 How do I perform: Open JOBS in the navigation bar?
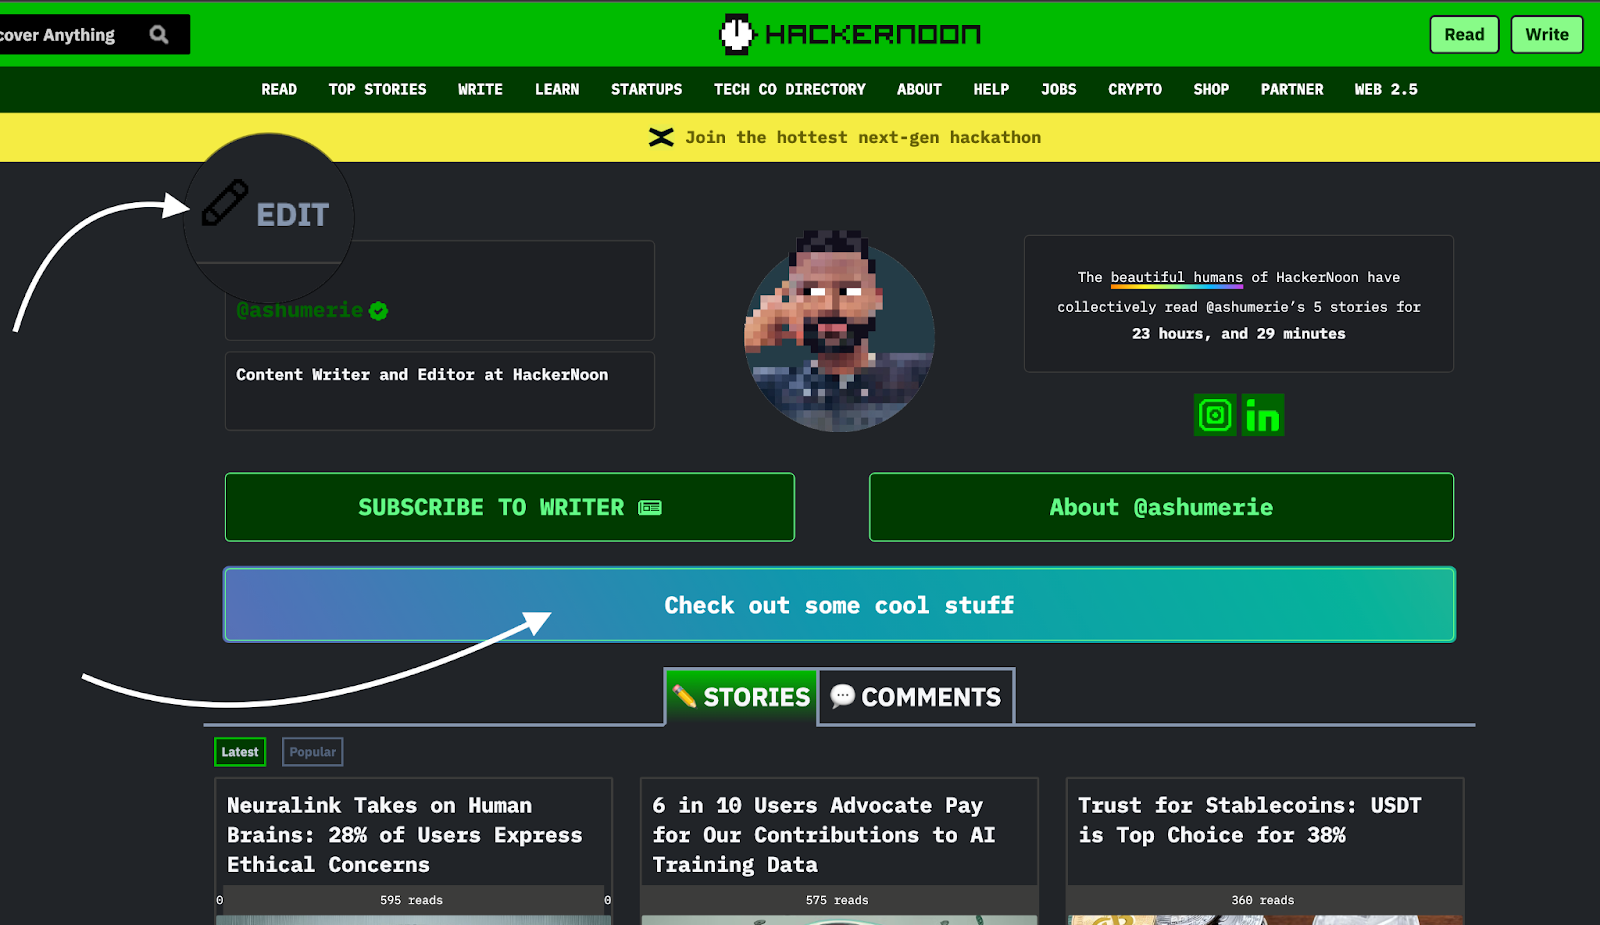coord(1058,90)
